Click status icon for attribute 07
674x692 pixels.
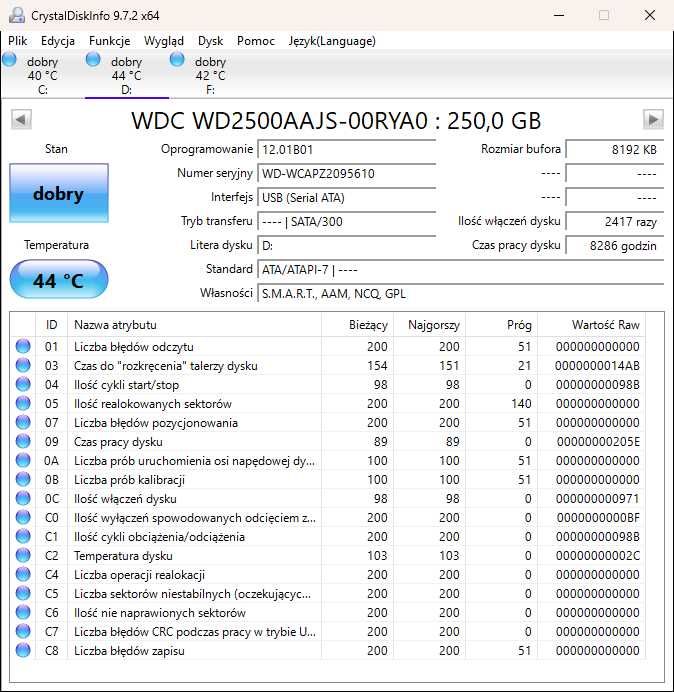(x=23, y=422)
